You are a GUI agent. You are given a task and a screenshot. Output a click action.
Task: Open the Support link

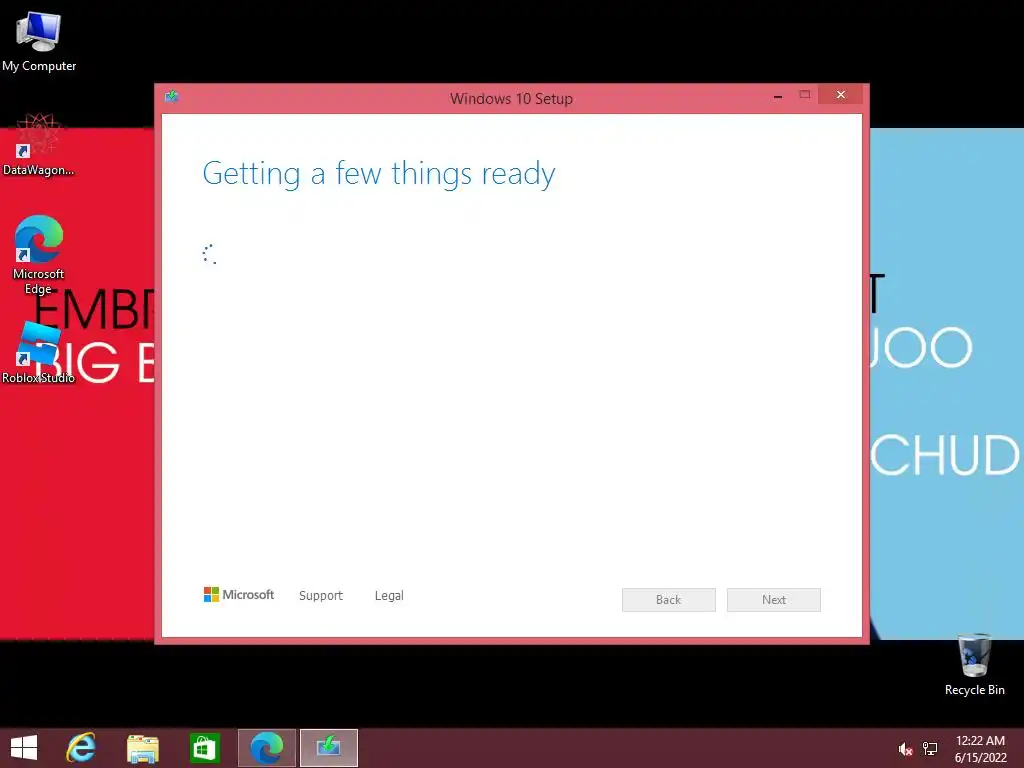click(x=321, y=596)
